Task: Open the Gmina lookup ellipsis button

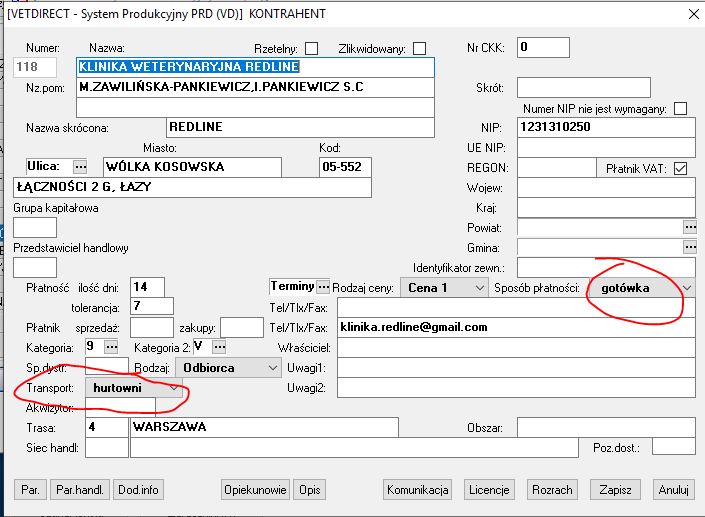Action: tap(689, 246)
